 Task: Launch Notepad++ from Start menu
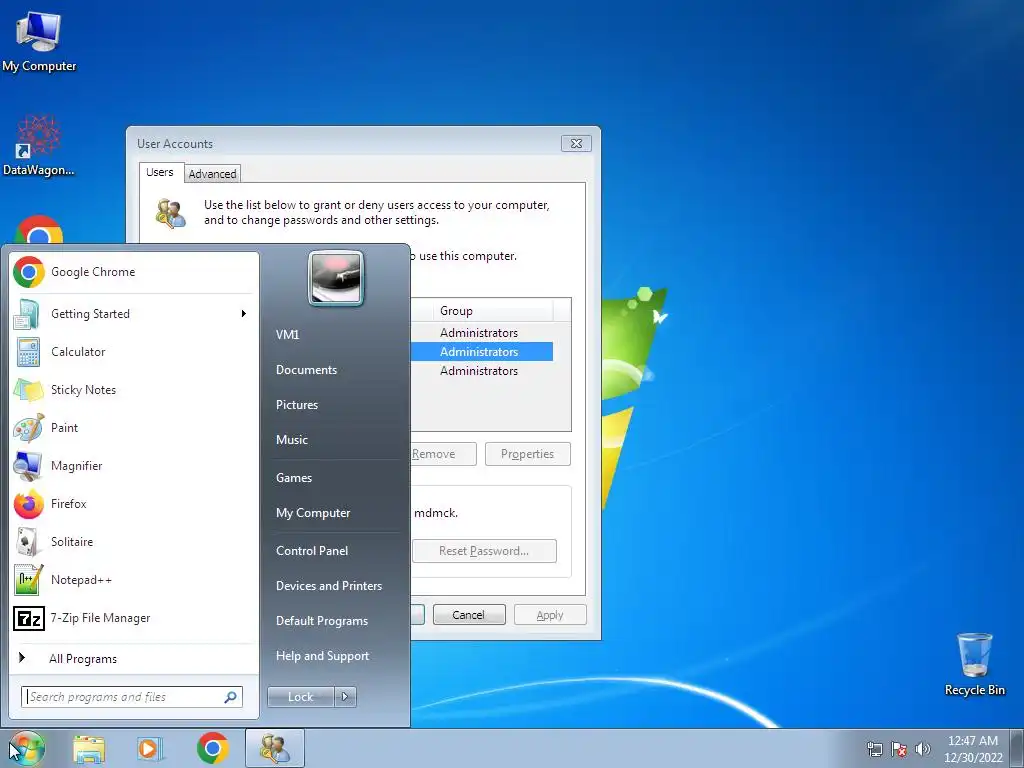[135, 579]
